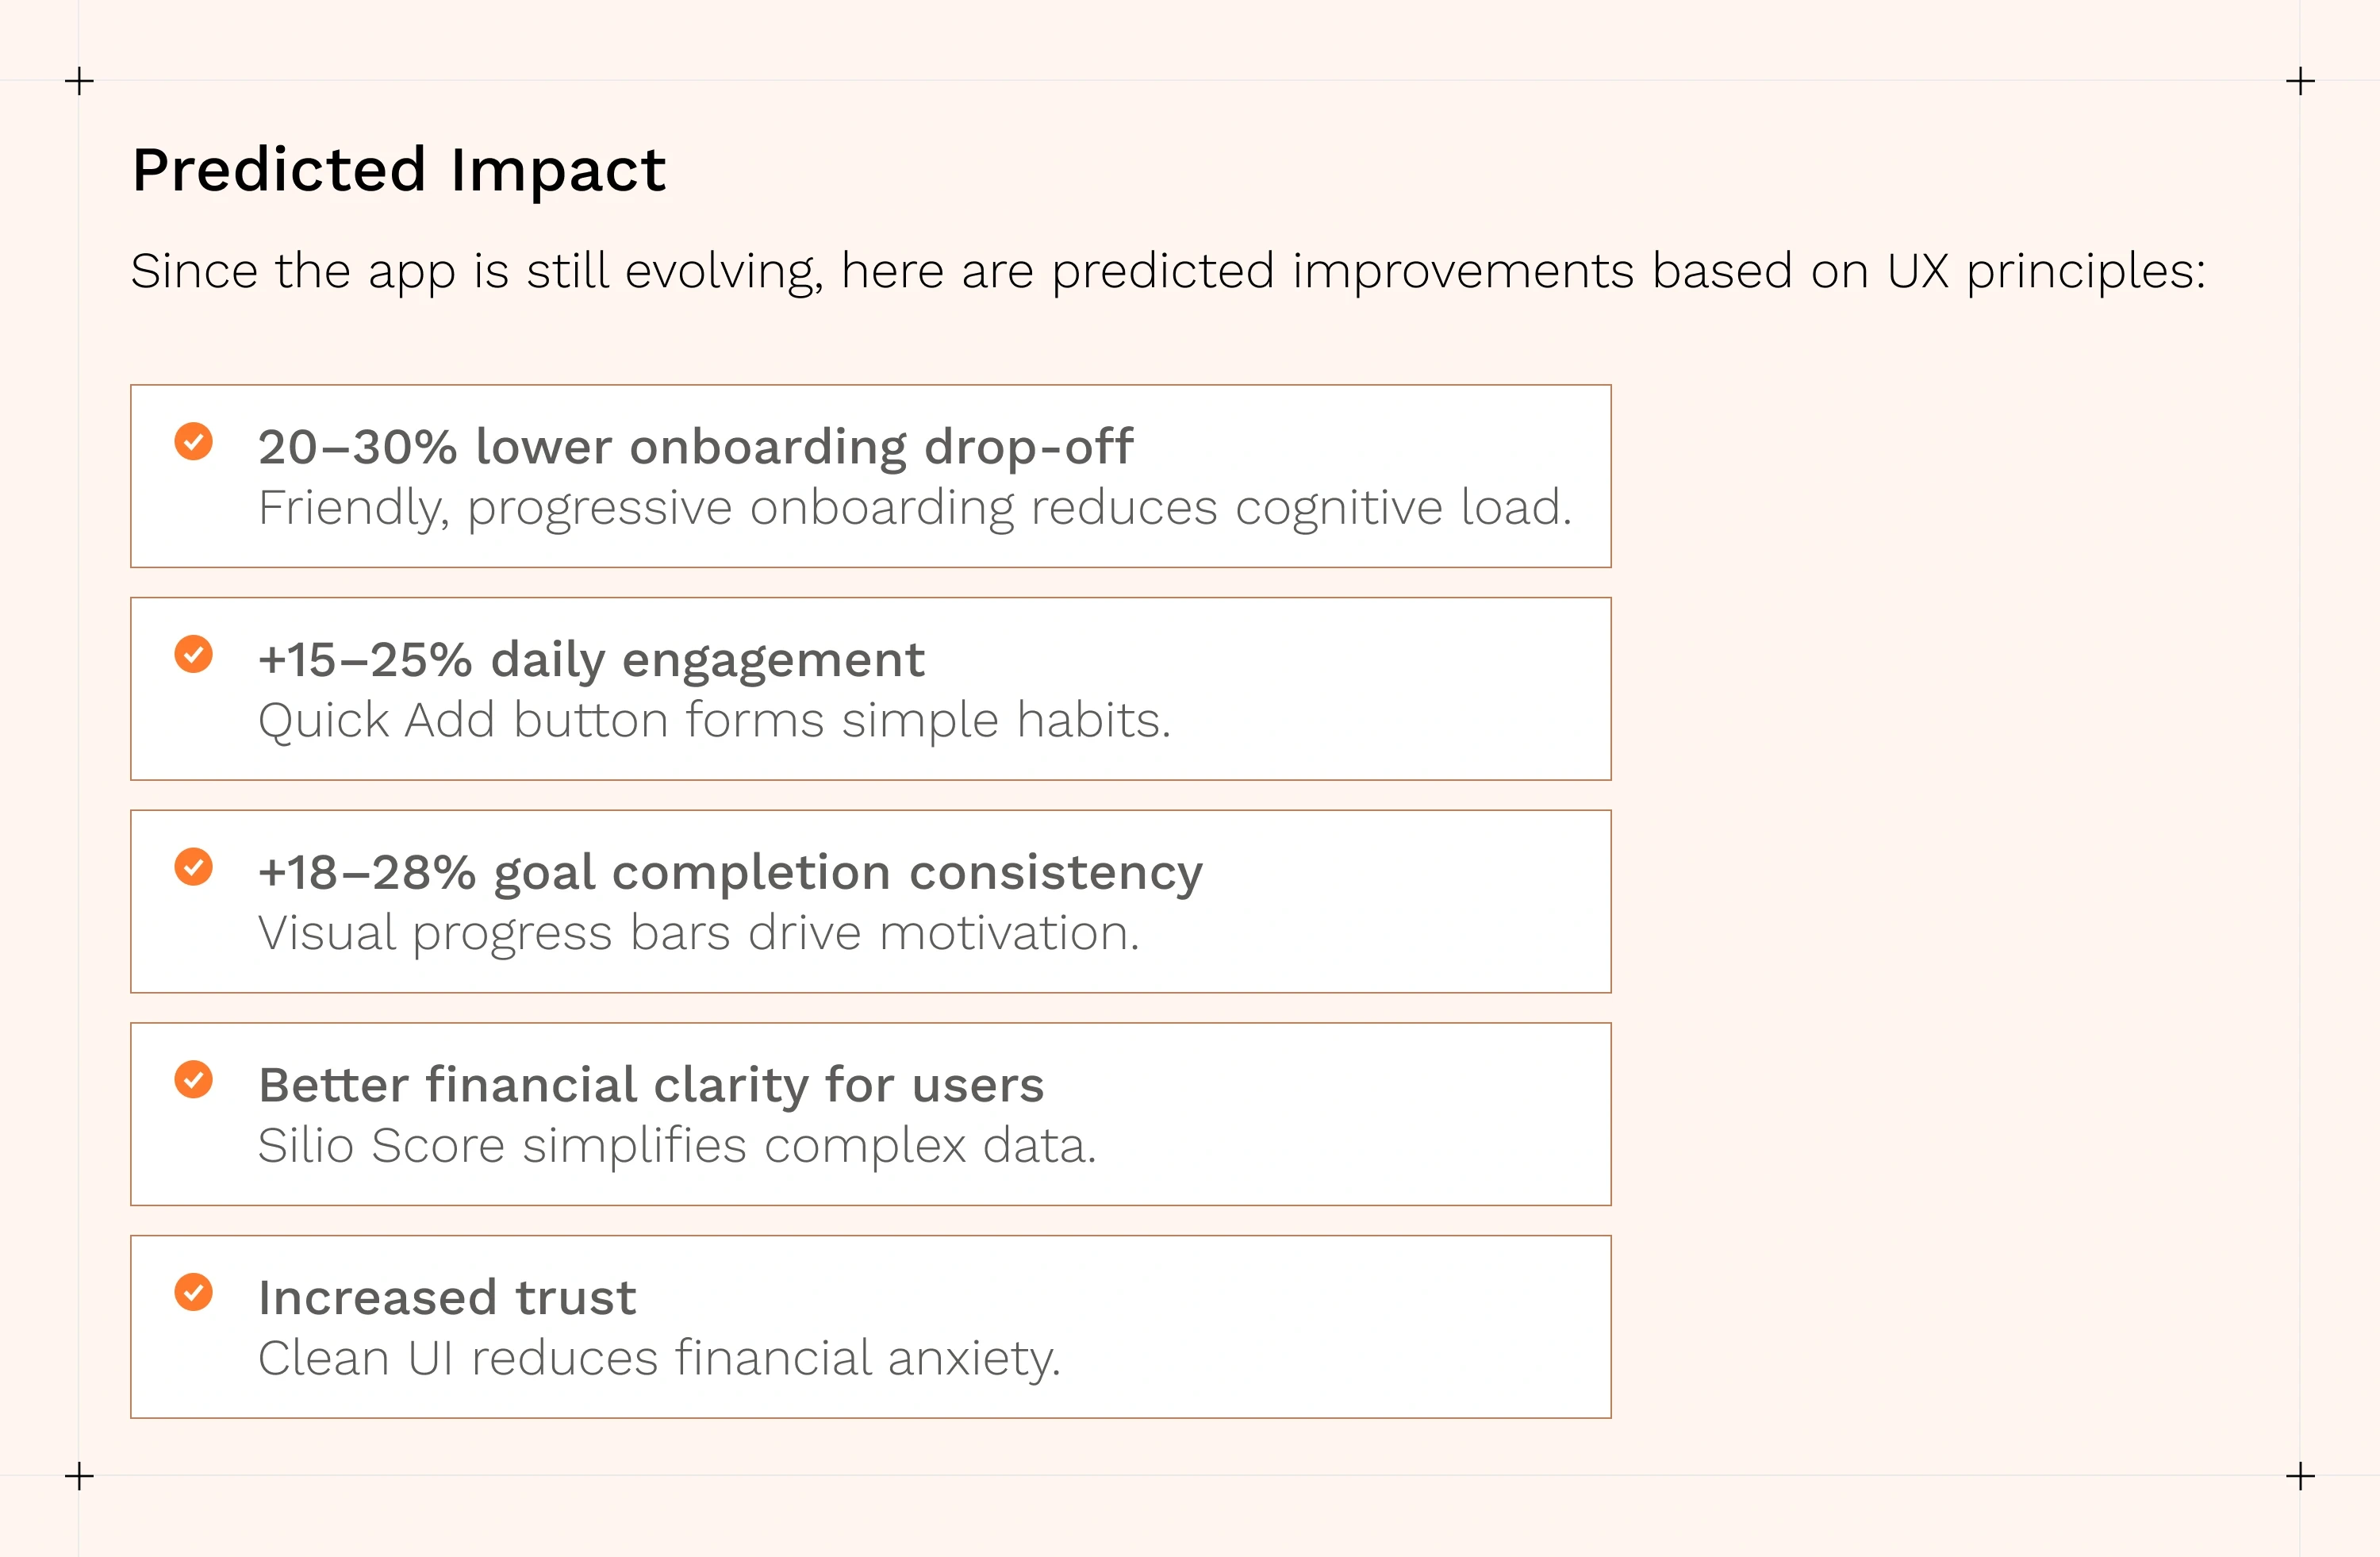This screenshot has width=2380, height=1557.
Task: Click the bottom-right corner crosshair mark
Action: [2300, 1476]
